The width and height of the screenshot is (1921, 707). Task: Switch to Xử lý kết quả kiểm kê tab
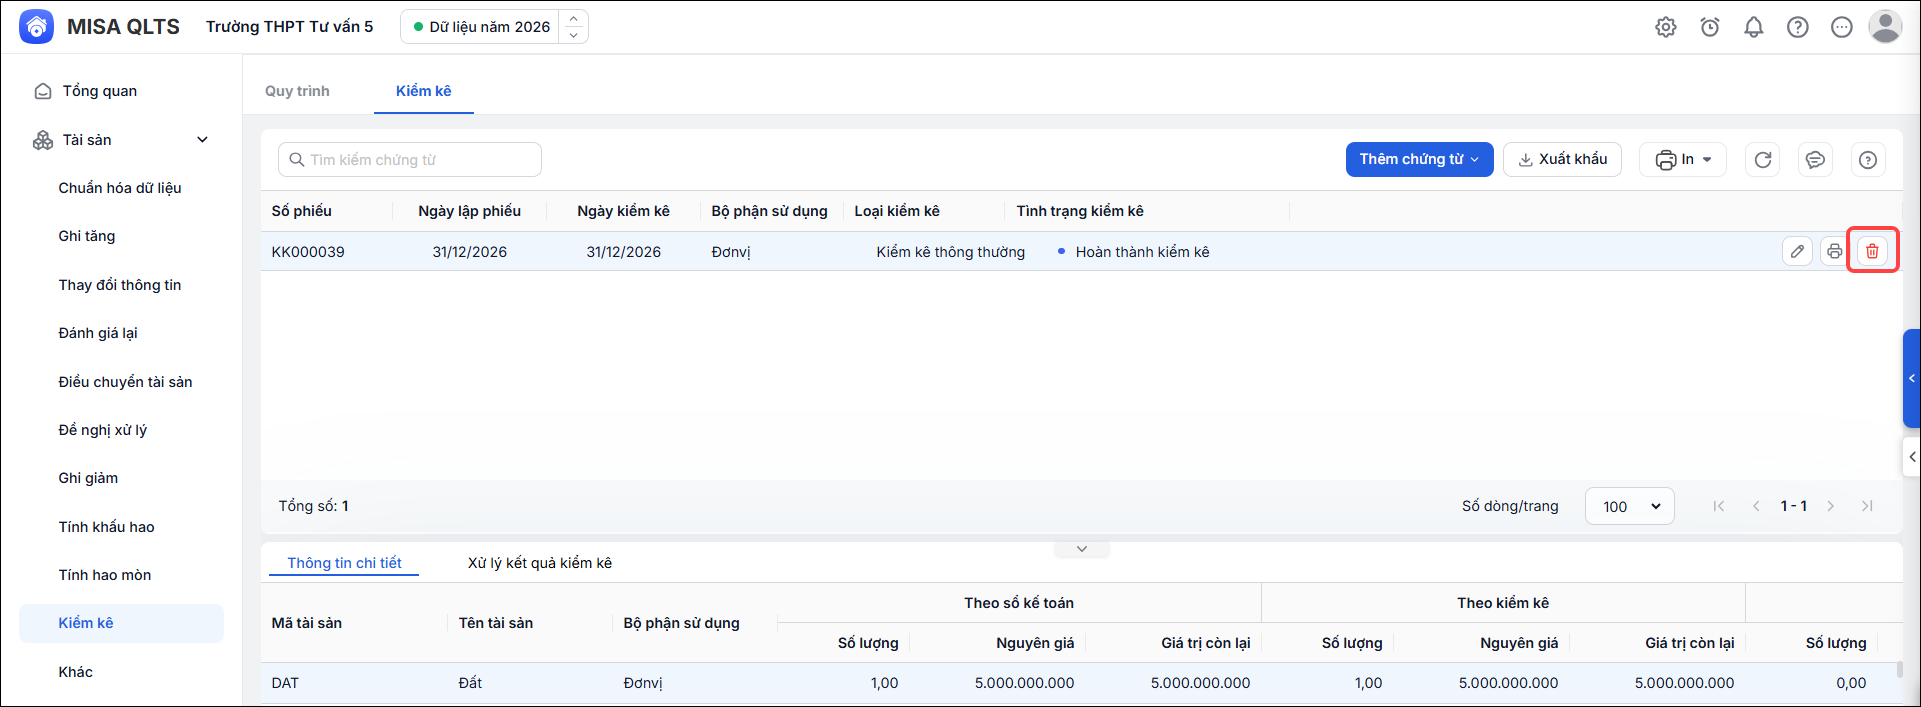tap(540, 563)
